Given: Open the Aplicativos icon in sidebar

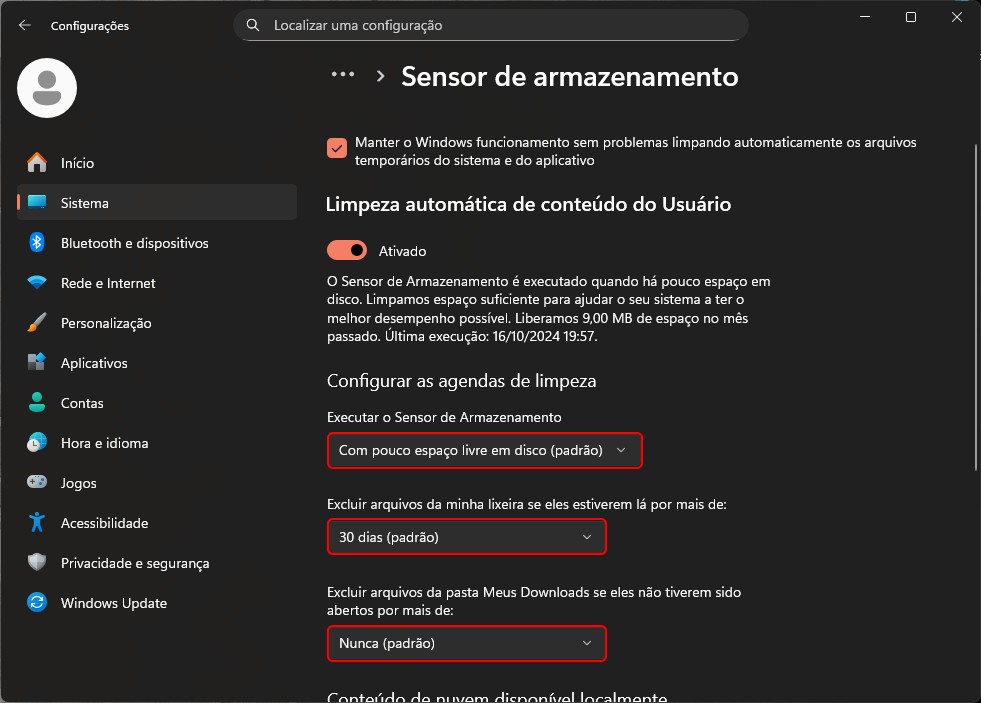Looking at the screenshot, I should (x=37, y=363).
